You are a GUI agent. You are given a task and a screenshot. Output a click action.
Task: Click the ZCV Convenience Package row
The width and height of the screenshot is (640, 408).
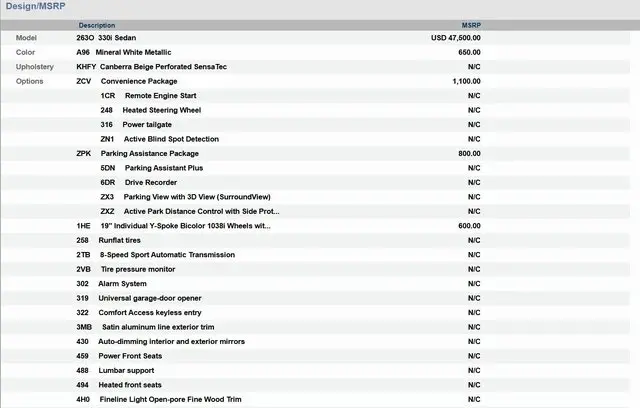[139, 81]
